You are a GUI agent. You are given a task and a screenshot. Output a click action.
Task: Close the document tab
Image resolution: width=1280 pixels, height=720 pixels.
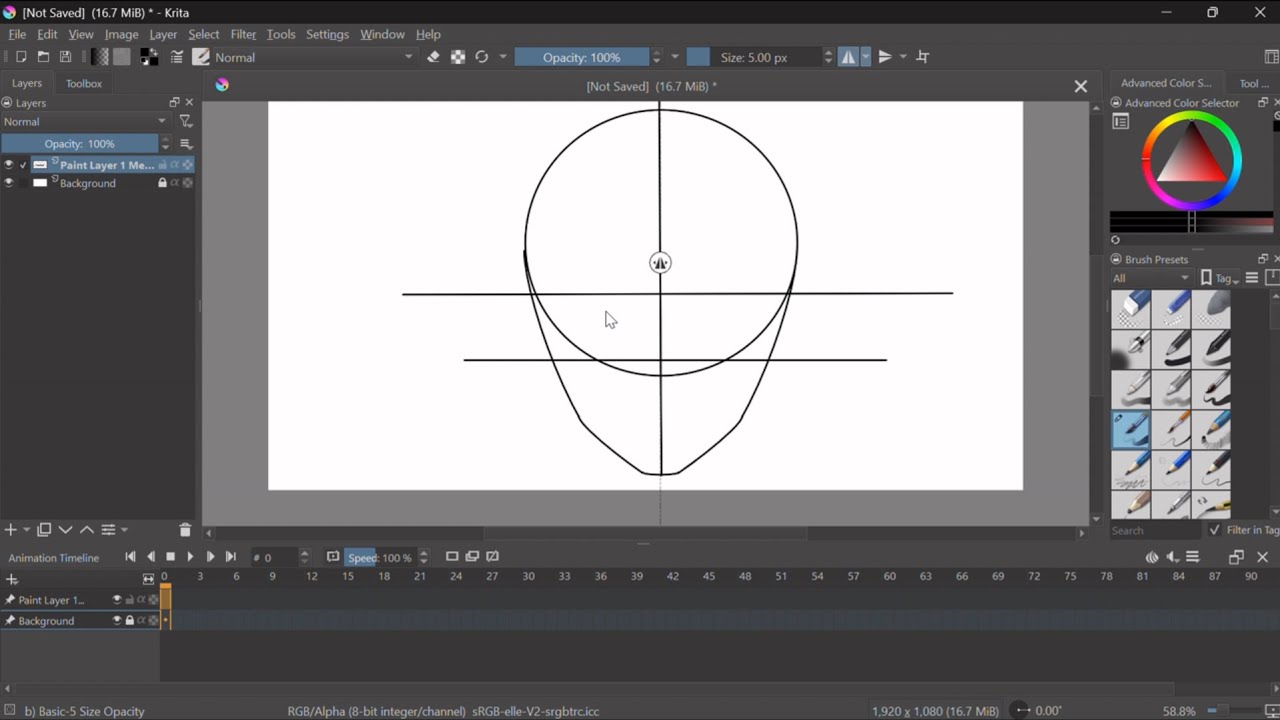pos(1080,86)
